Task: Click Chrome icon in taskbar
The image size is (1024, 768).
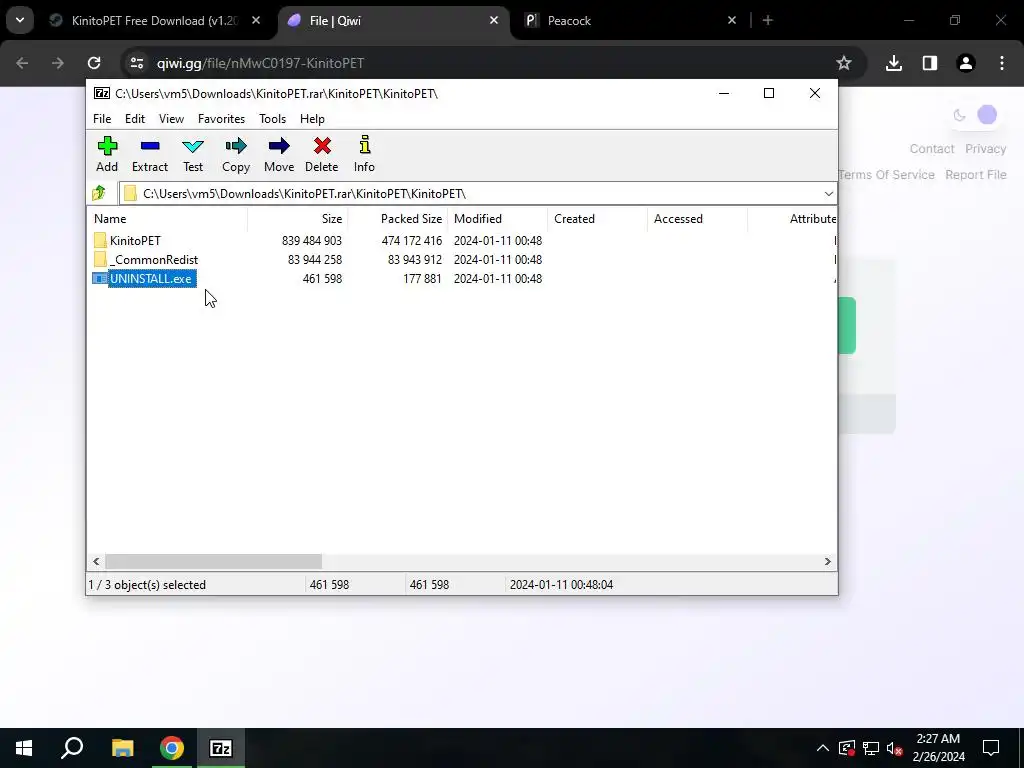Action: click(172, 748)
